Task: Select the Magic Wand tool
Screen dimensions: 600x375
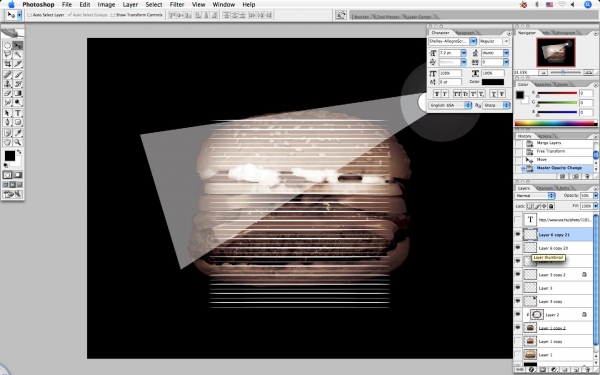Action: (18, 55)
